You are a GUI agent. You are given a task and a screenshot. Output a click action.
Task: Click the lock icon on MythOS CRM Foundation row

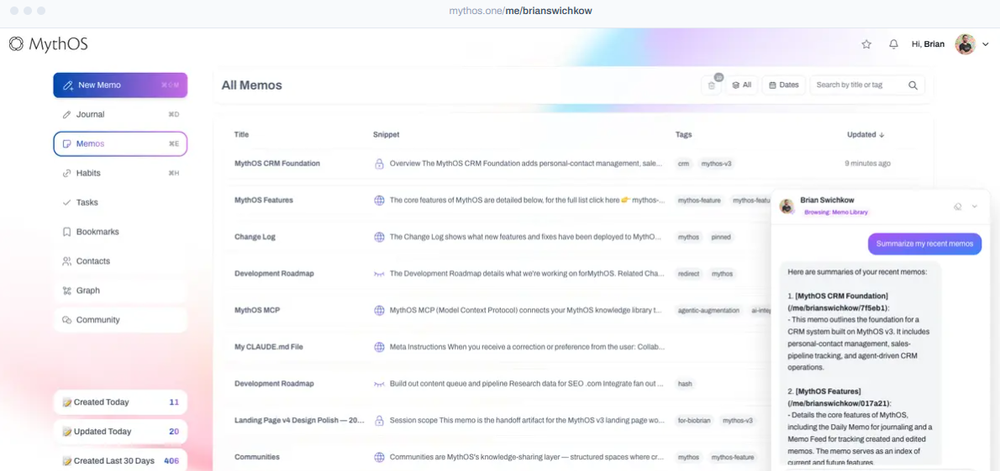379,164
